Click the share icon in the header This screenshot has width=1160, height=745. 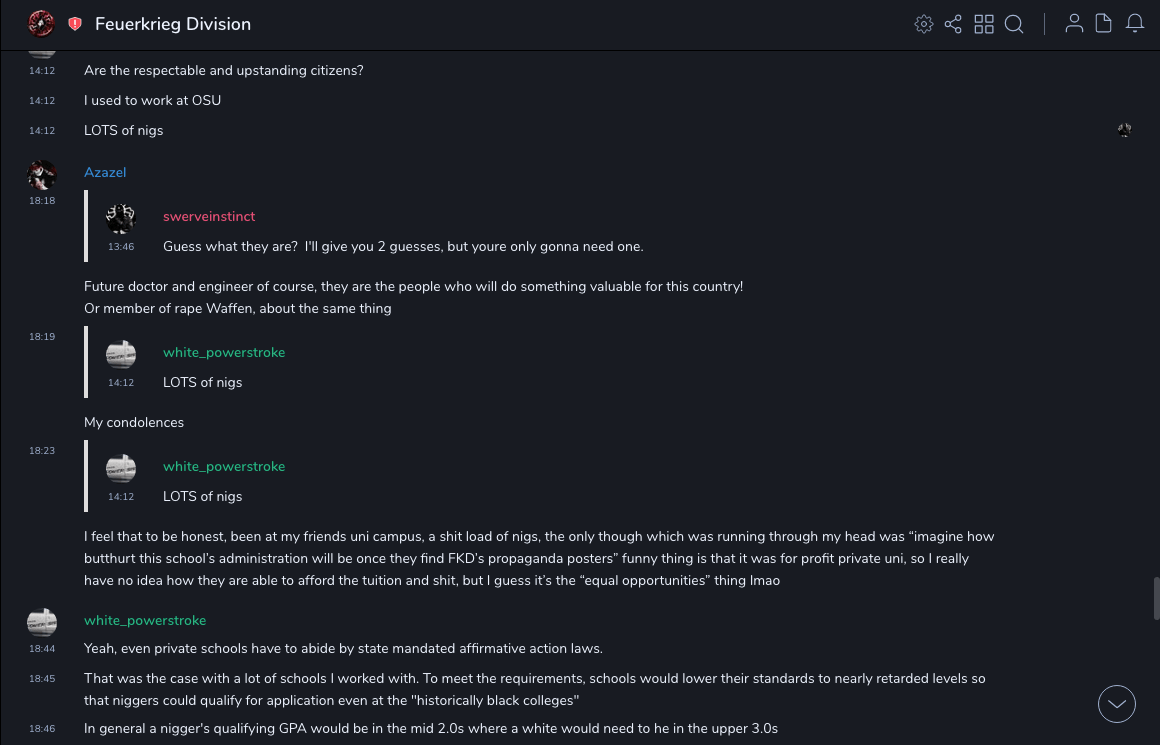(x=953, y=24)
